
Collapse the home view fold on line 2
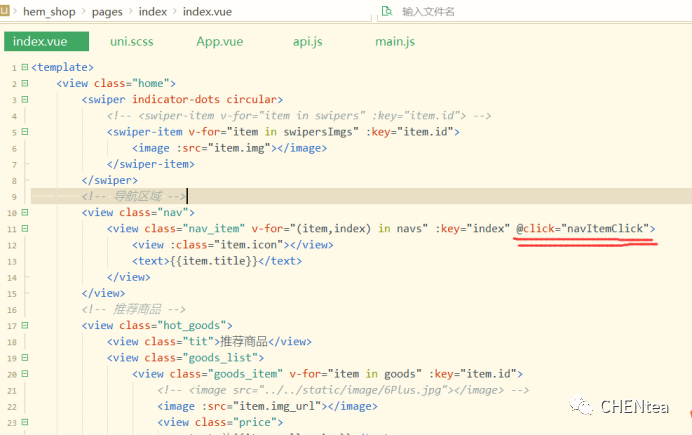point(24,83)
